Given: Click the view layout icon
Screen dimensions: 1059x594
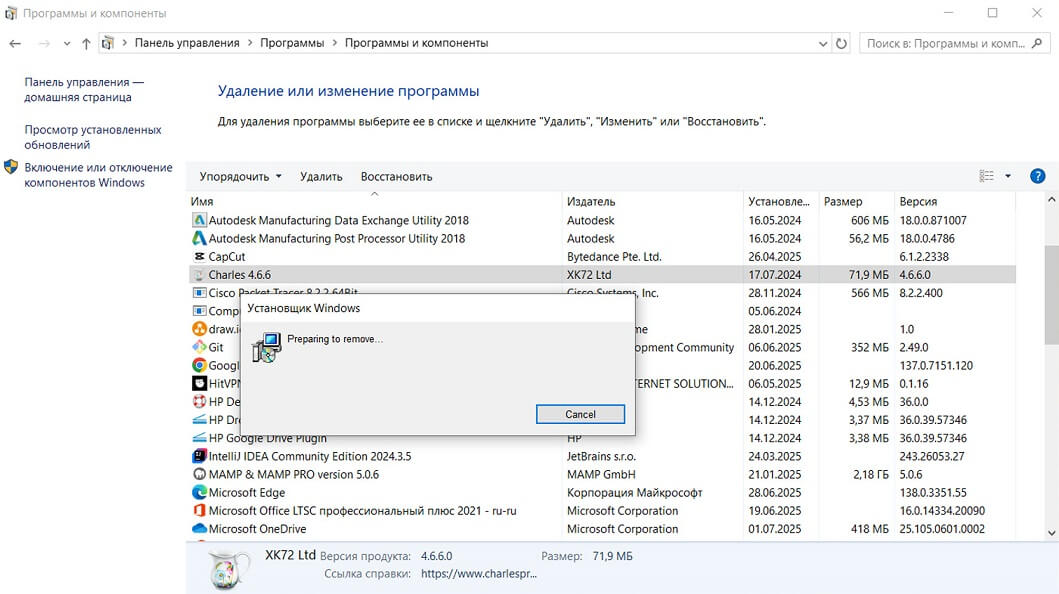Looking at the screenshot, I should point(986,176).
